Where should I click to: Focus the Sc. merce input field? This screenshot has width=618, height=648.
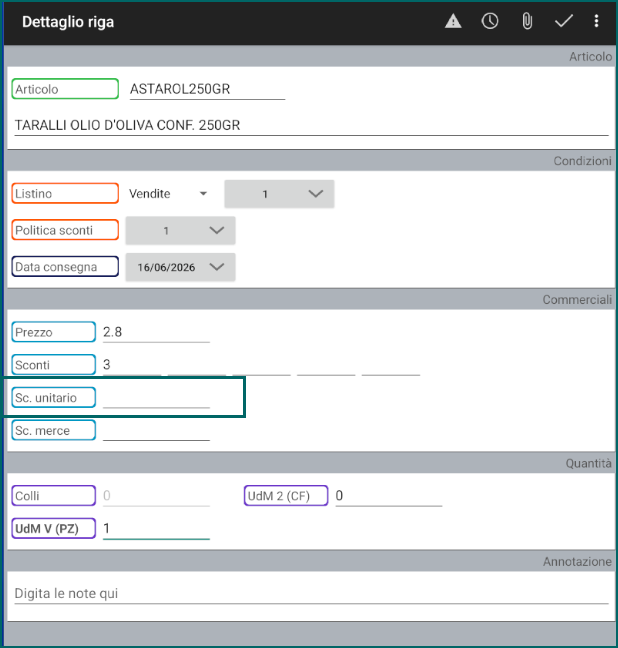point(156,431)
